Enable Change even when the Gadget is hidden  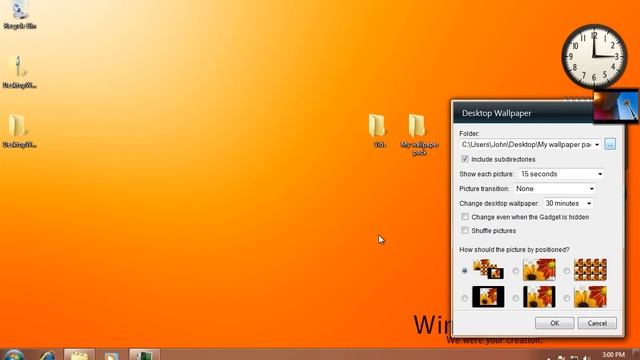464,217
